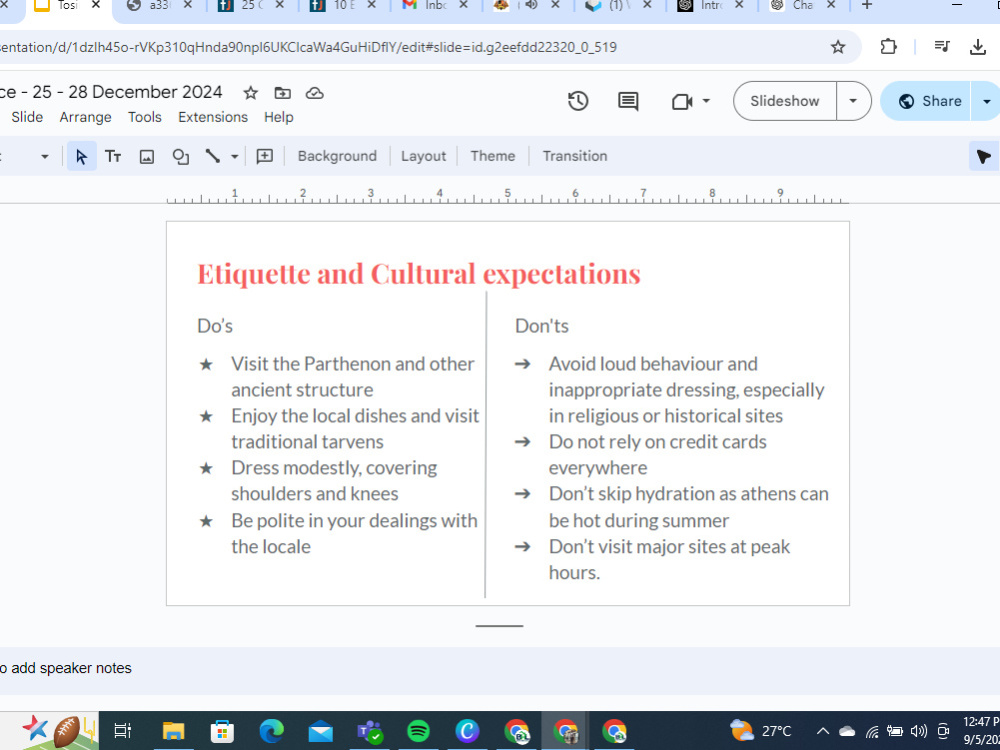This screenshot has width=1000, height=750.
Task: Click bullet 'Visit the Parthenon and other ancient structure'
Action: pyautogui.click(x=353, y=376)
